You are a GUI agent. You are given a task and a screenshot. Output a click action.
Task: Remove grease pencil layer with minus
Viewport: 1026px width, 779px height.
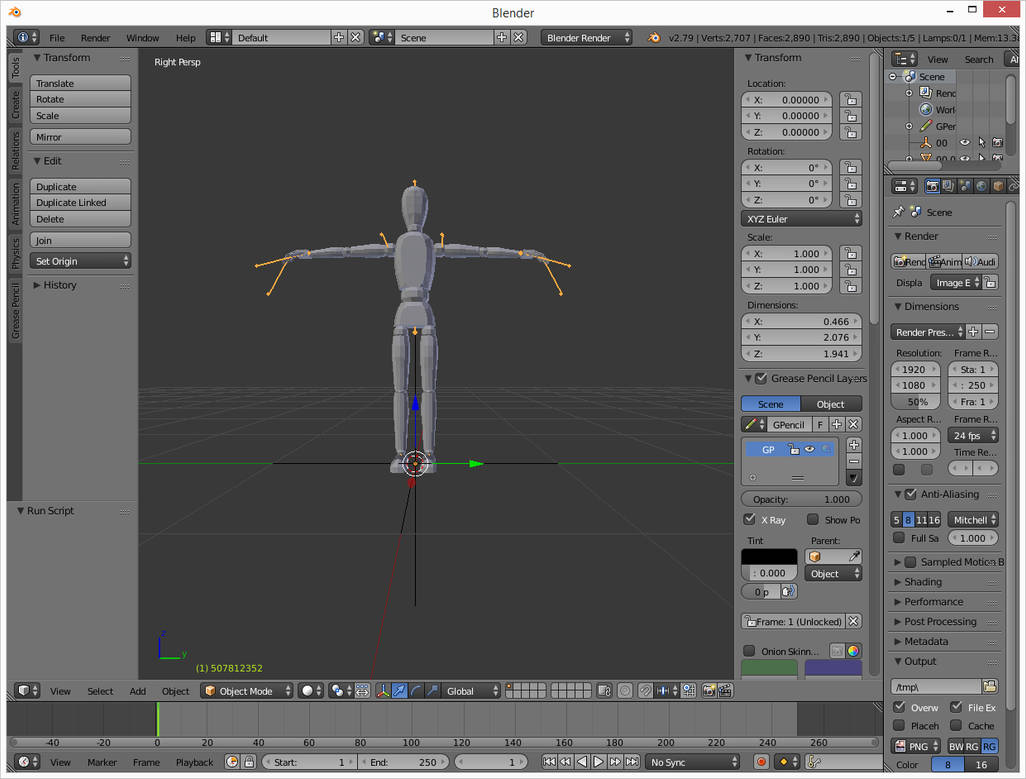(853, 461)
